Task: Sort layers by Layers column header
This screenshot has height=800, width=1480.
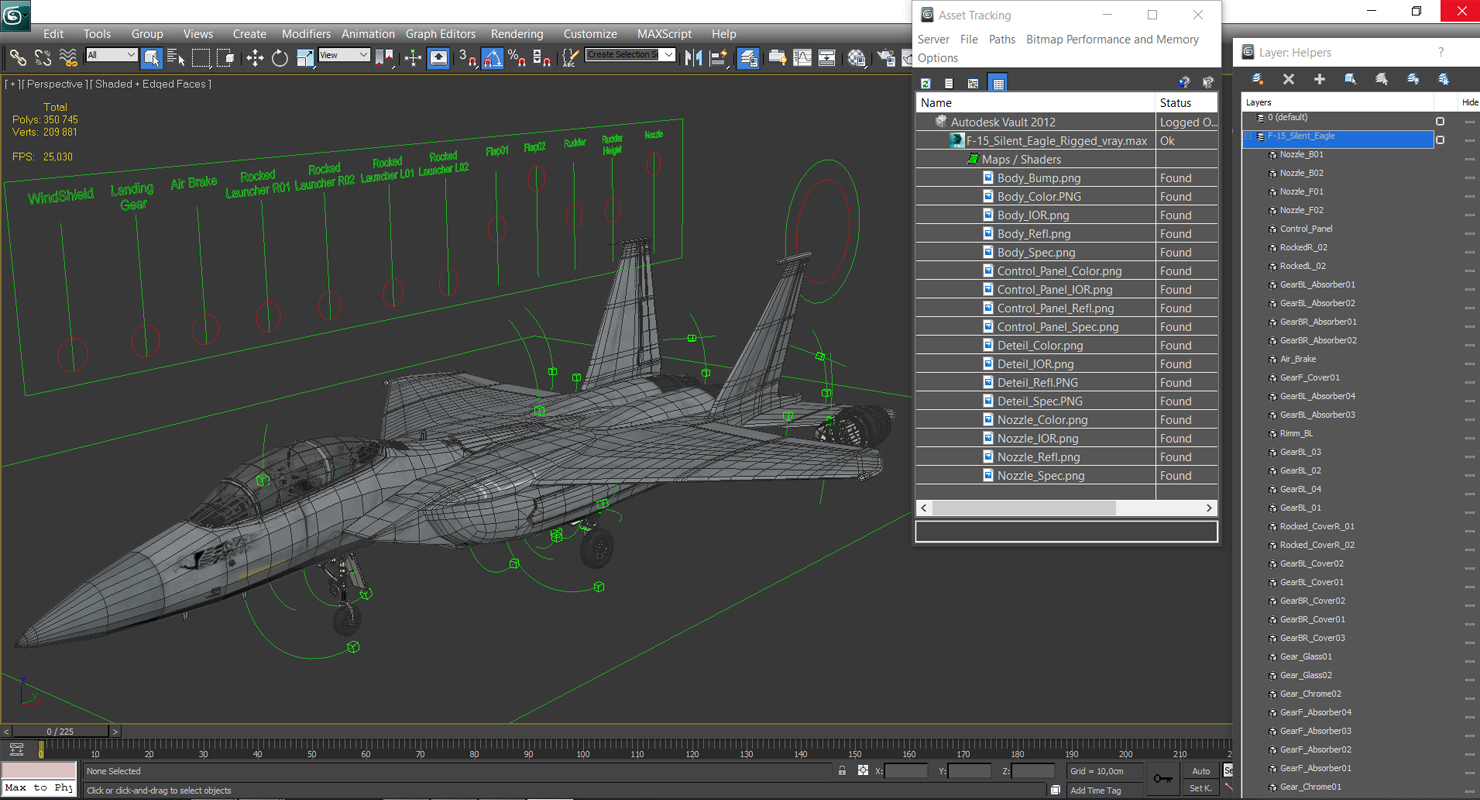Action: tap(1338, 102)
